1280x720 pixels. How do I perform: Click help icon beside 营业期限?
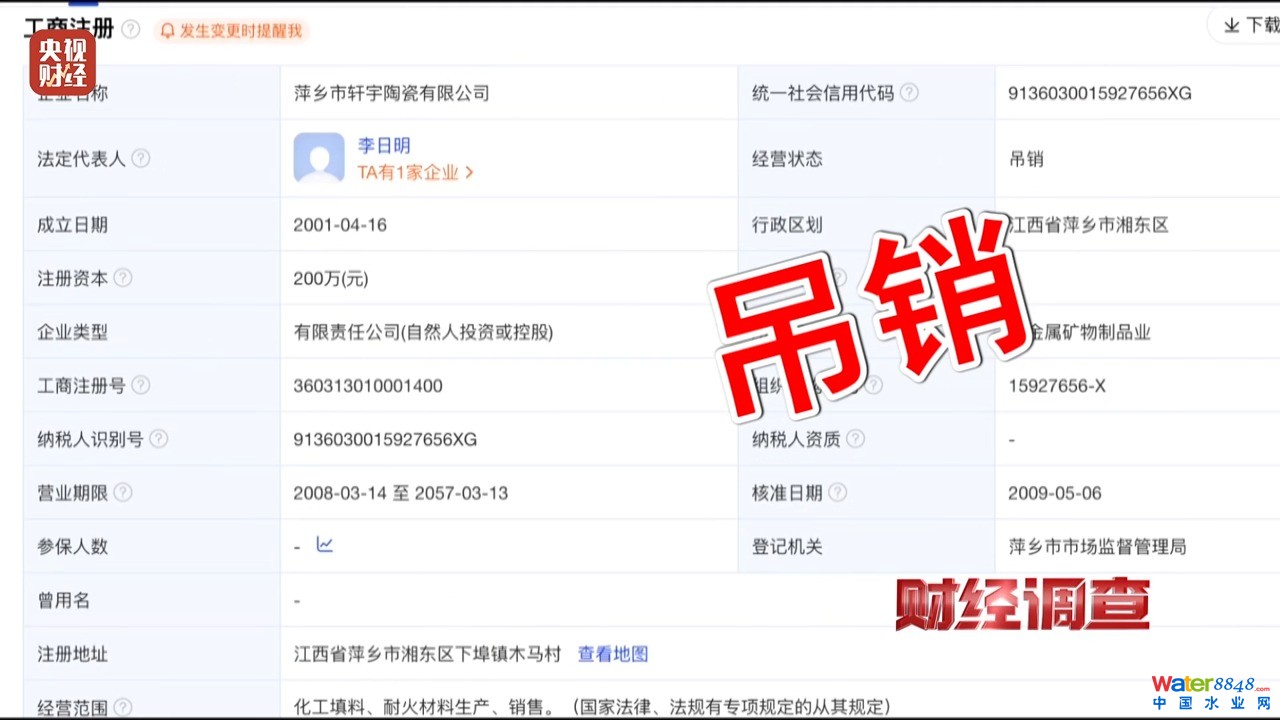pyautogui.click(x=123, y=492)
